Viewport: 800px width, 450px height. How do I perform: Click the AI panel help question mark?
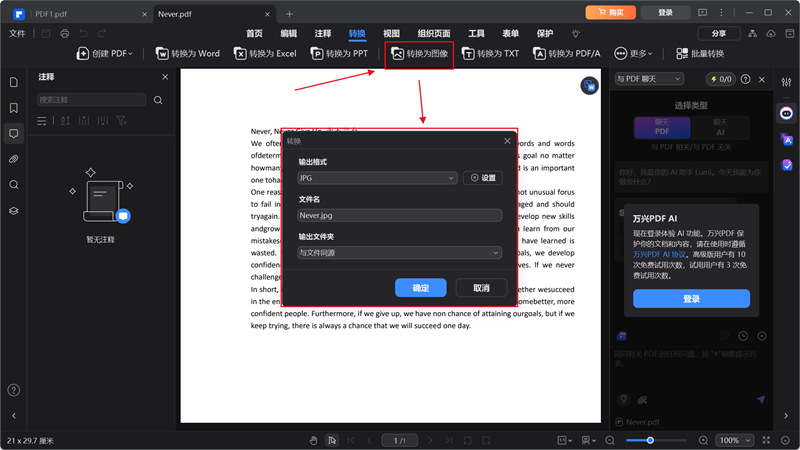coord(745,79)
